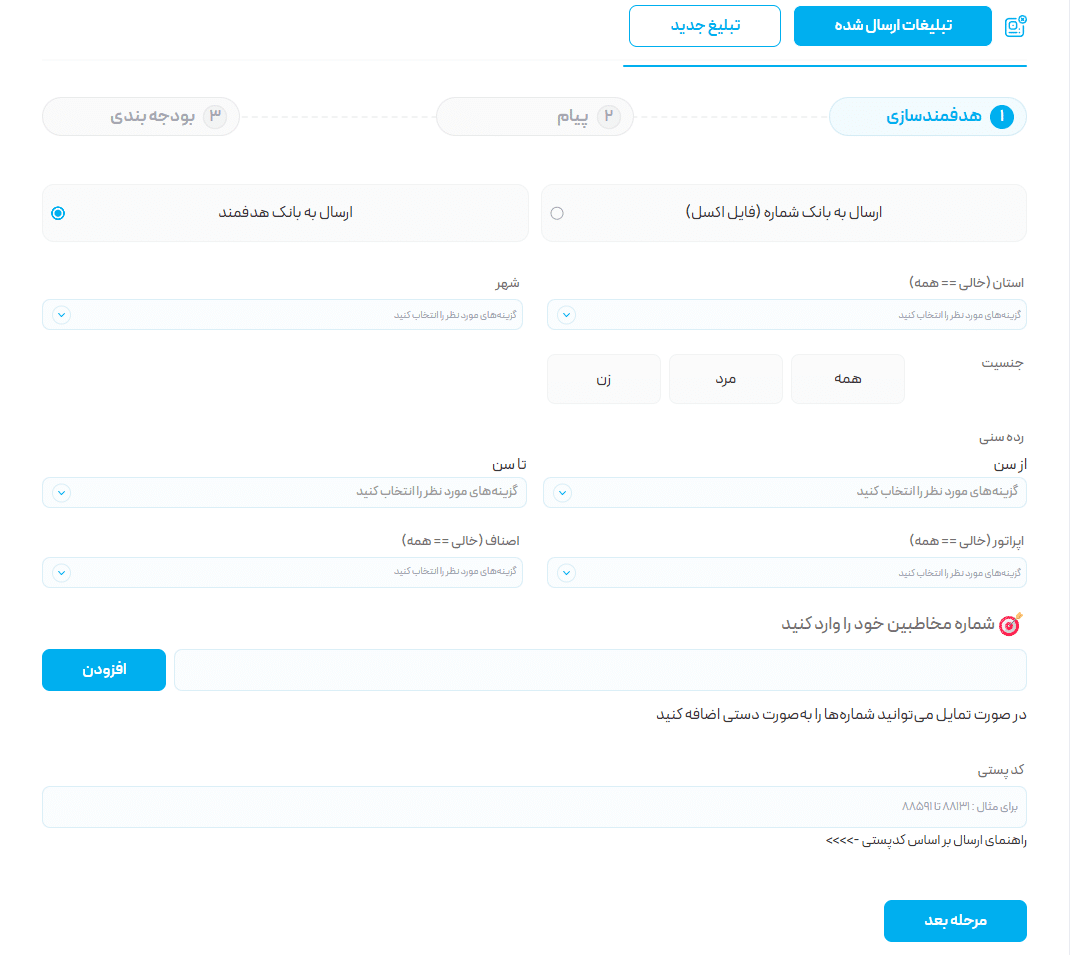Open the اصناف guilds dropdown
Image resolution: width=1070 pixels, height=955 pixels.
point(282,573)
